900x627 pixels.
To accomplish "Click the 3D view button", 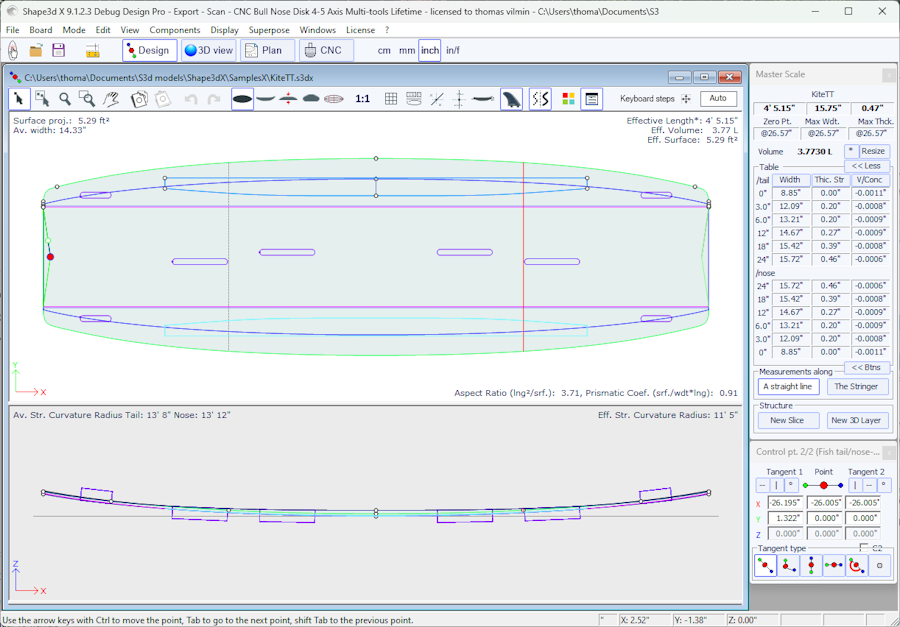I will click(x=208, y=50).
